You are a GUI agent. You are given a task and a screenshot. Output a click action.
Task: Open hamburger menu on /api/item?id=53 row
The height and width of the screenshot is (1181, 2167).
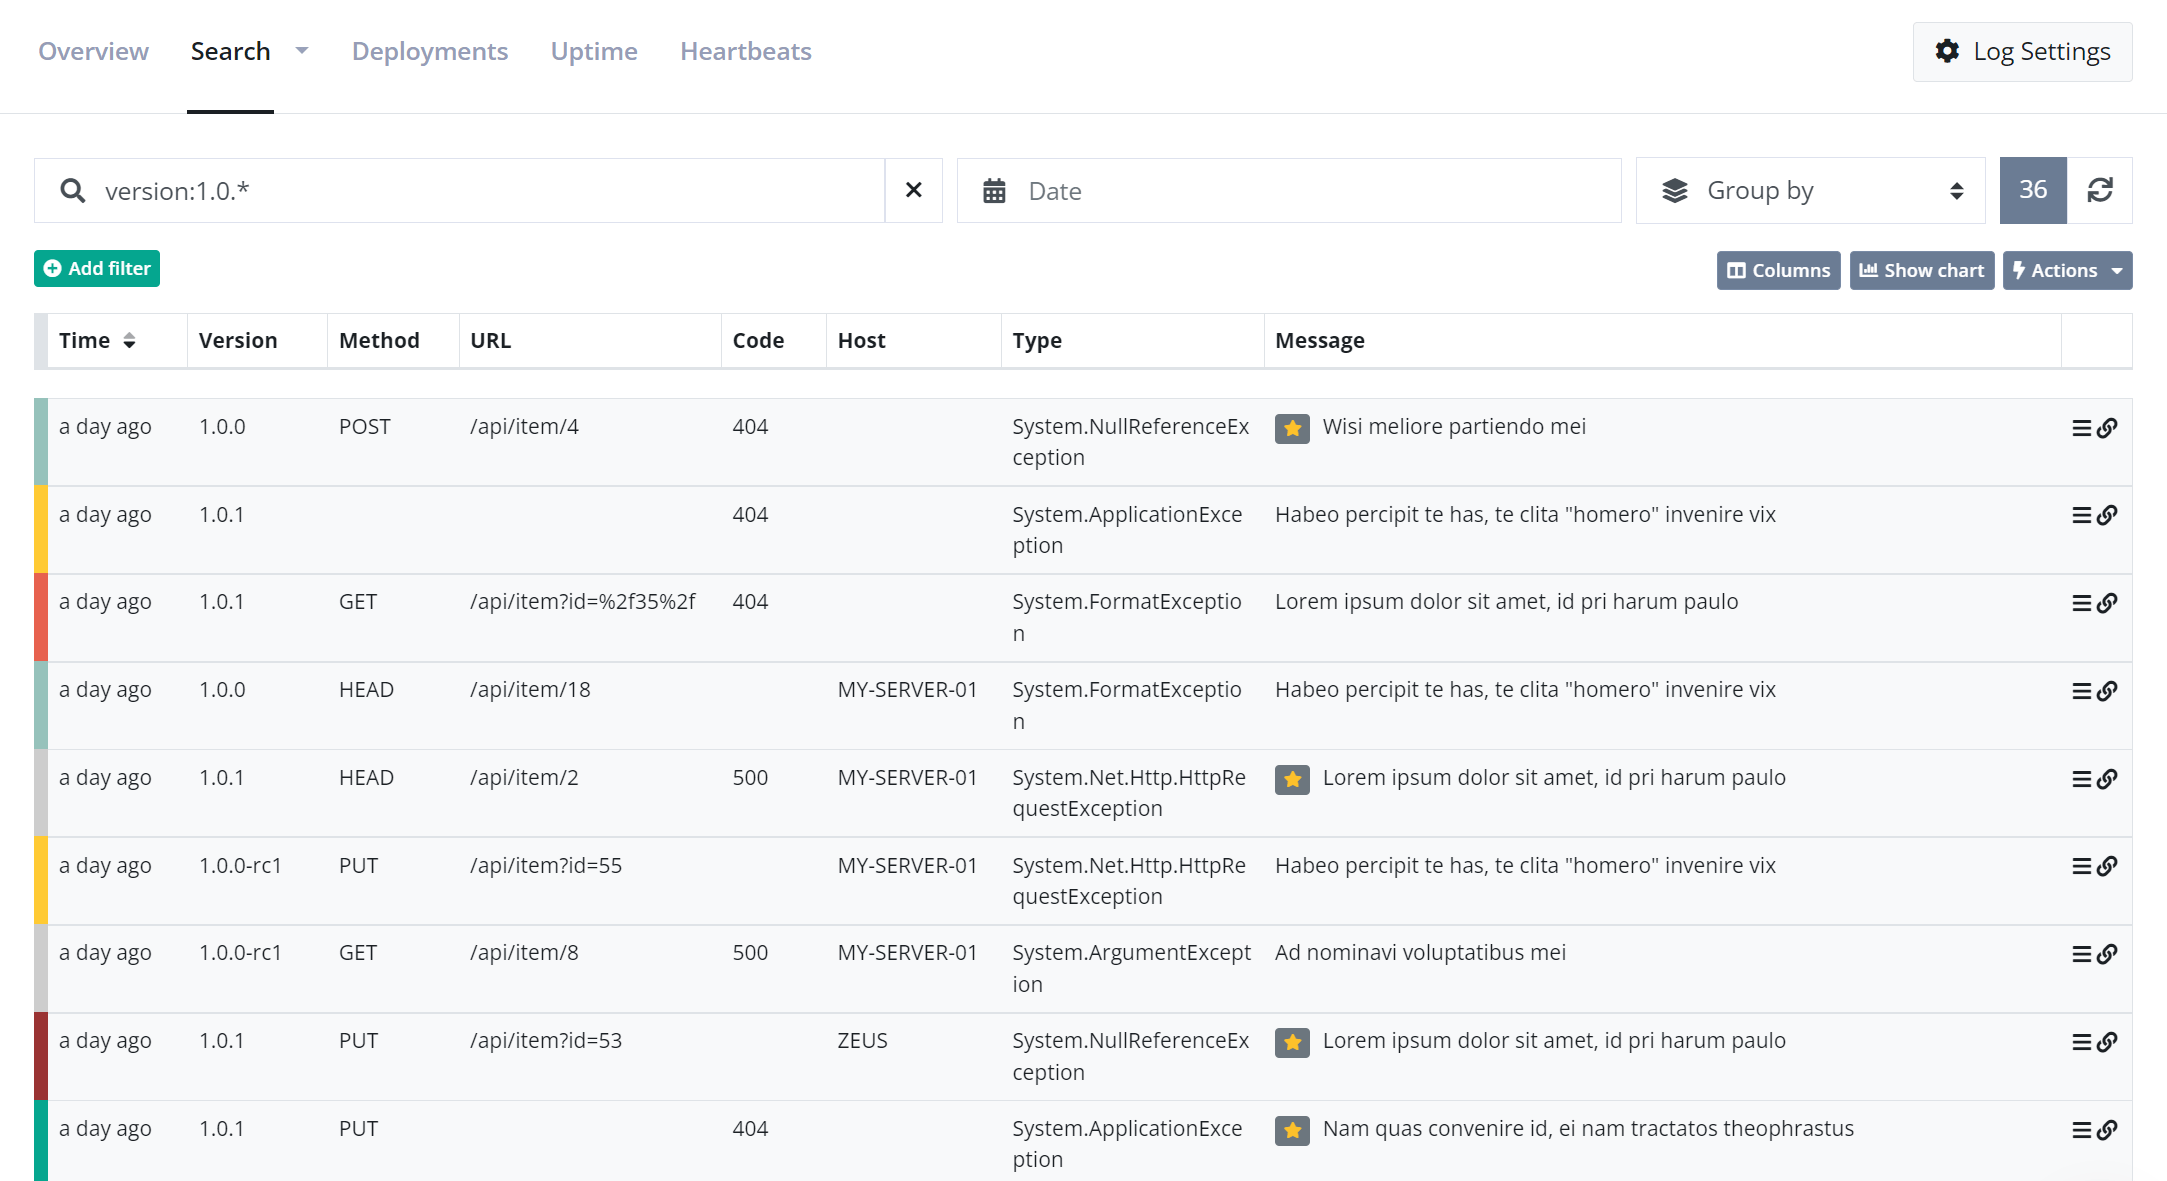point(2081,1042)
